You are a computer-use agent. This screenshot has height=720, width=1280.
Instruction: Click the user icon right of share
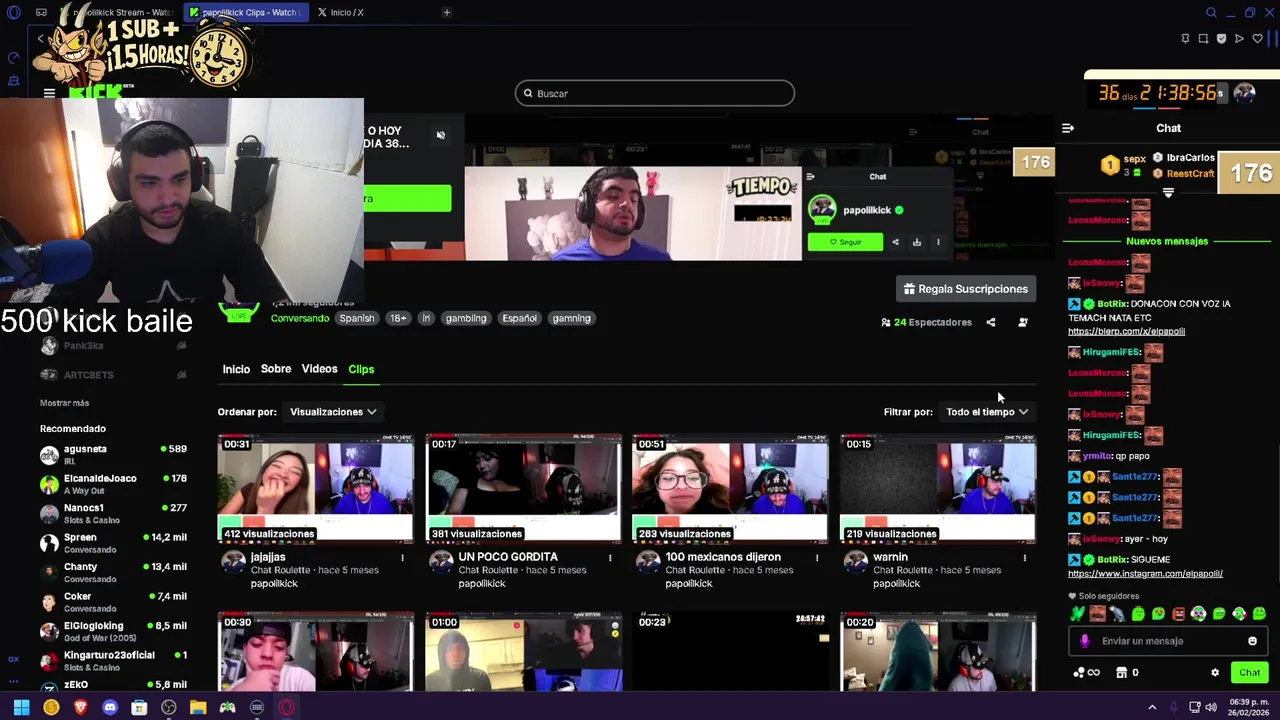pos(1023,322)
